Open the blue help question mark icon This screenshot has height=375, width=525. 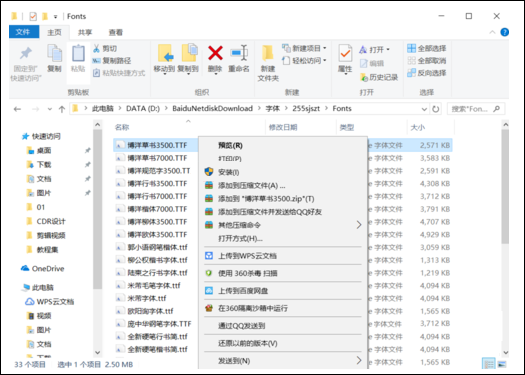pos(505,32)
